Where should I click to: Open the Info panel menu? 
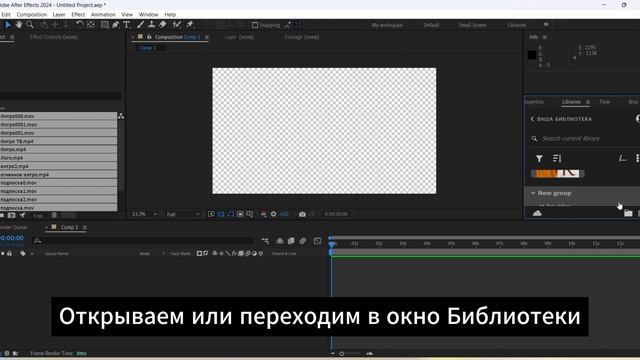(x=544, y=37)
